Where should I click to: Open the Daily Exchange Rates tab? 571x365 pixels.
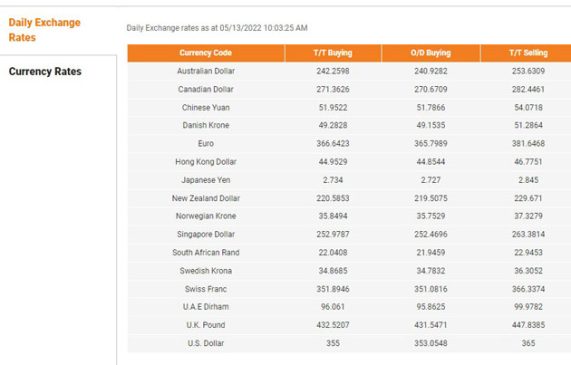(44, 30)
